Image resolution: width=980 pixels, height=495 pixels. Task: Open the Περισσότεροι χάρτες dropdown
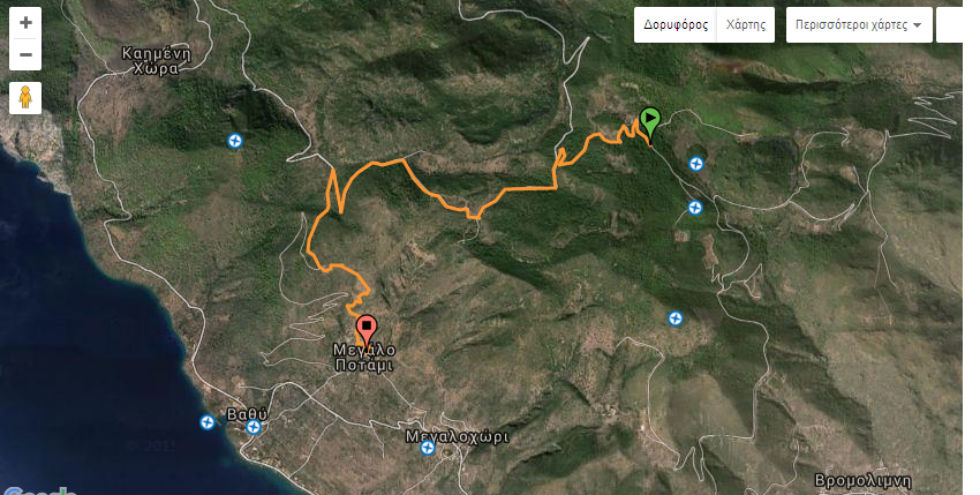point(859,25)
